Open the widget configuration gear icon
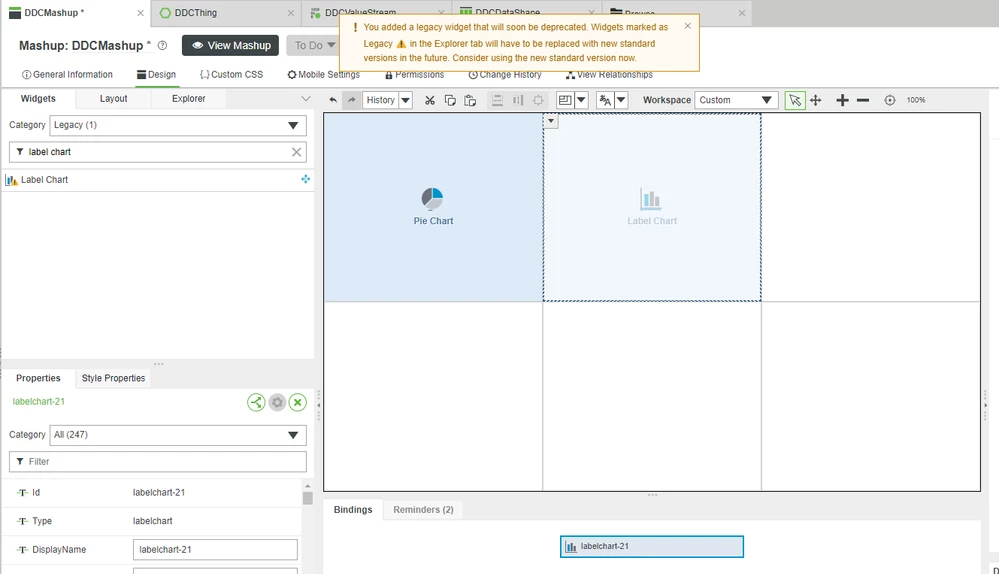The width and height of the screenshot is (999, 574). [277, 403]
